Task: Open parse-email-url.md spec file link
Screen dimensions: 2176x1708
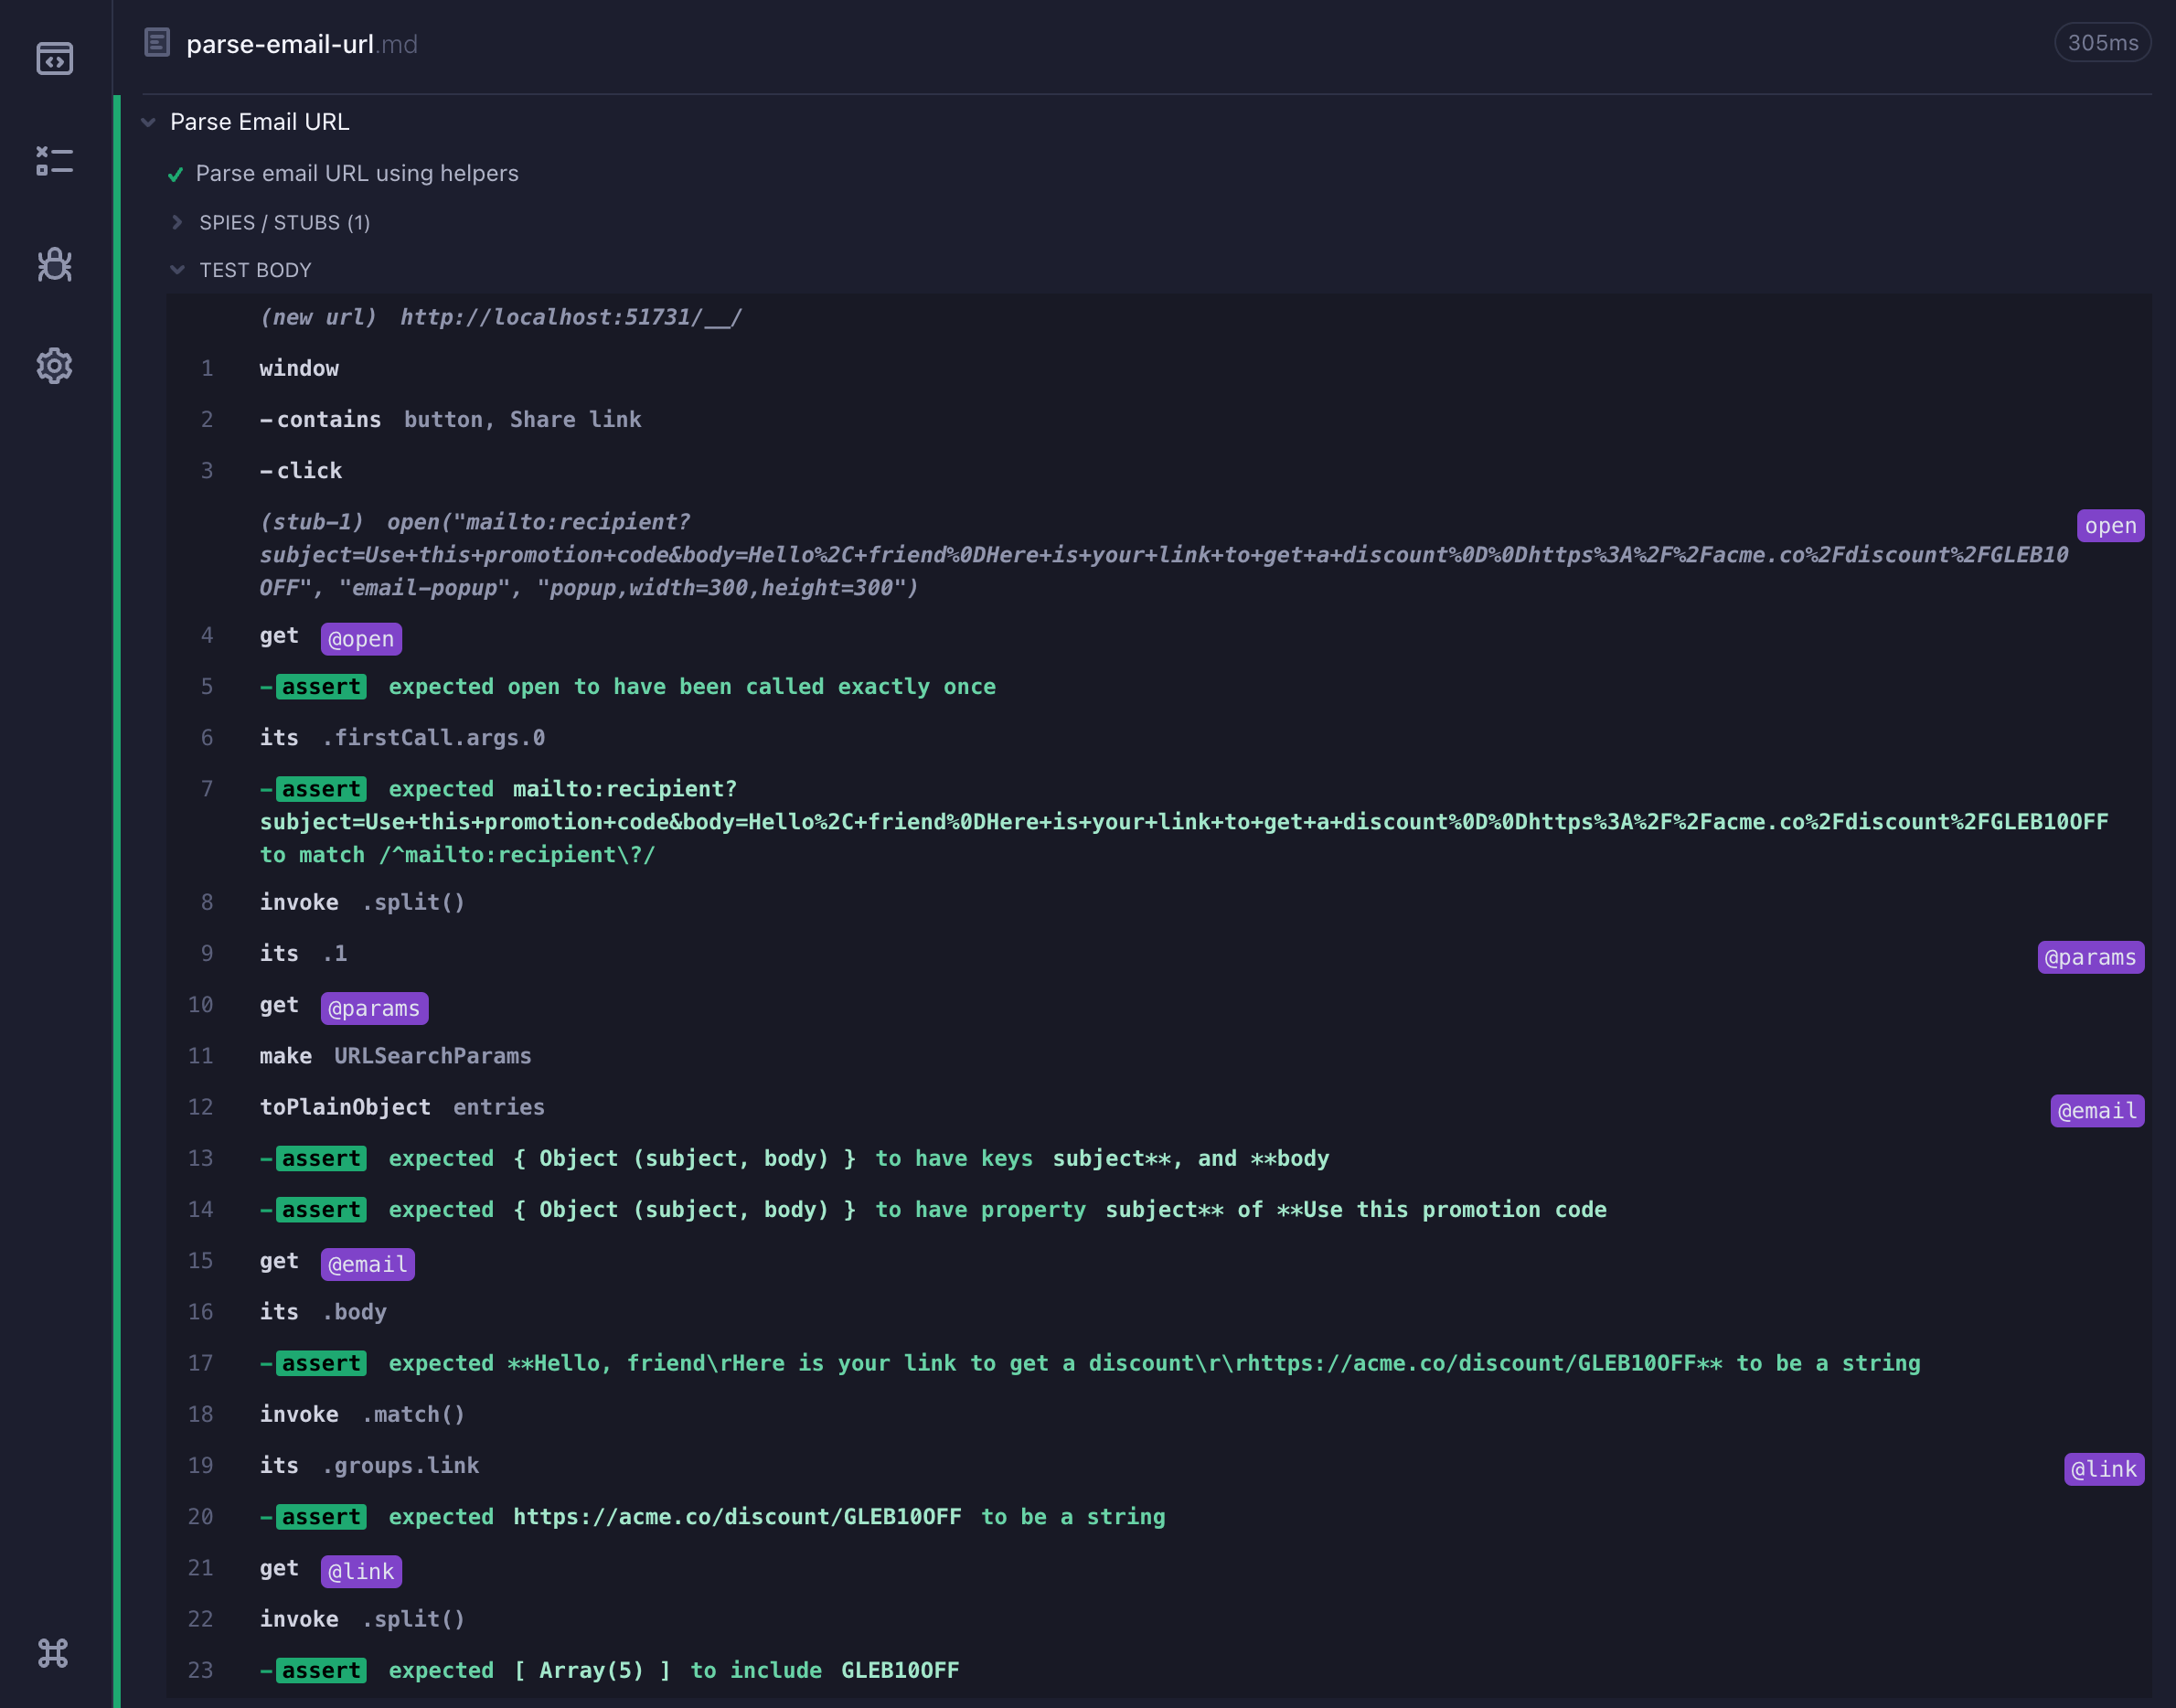Action: 301,44
